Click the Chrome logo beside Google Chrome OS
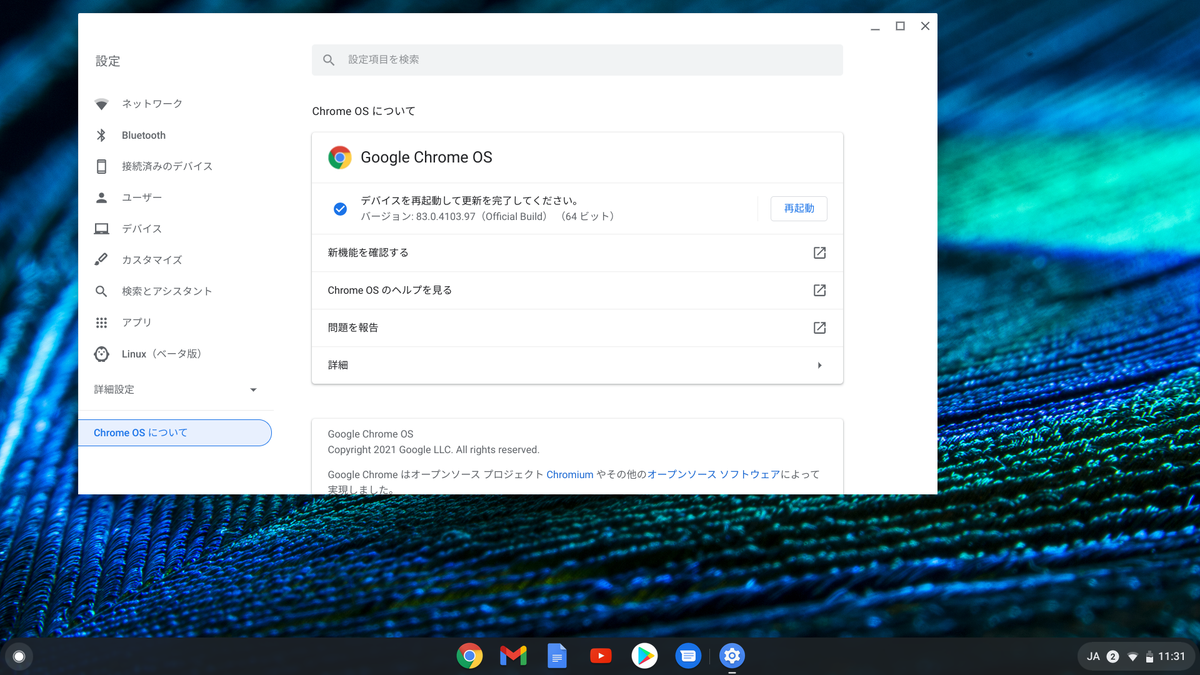This screenshot has width=1200, height=675. coord(340,157)
